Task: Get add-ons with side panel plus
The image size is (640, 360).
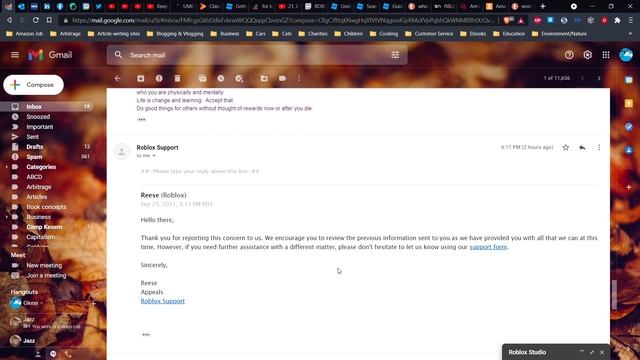Action: click(629, 187)
